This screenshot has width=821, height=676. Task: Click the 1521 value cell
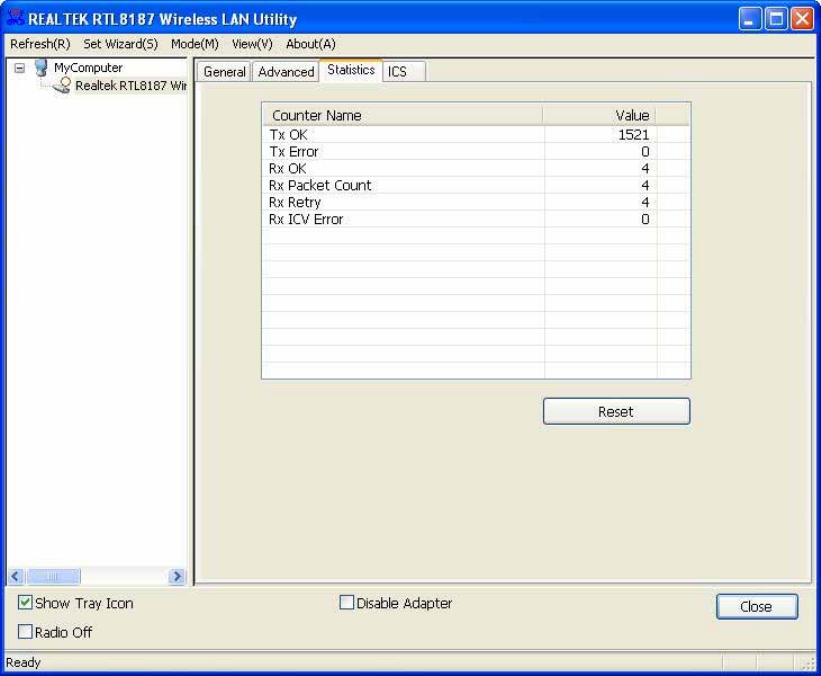tap(601, 135)
